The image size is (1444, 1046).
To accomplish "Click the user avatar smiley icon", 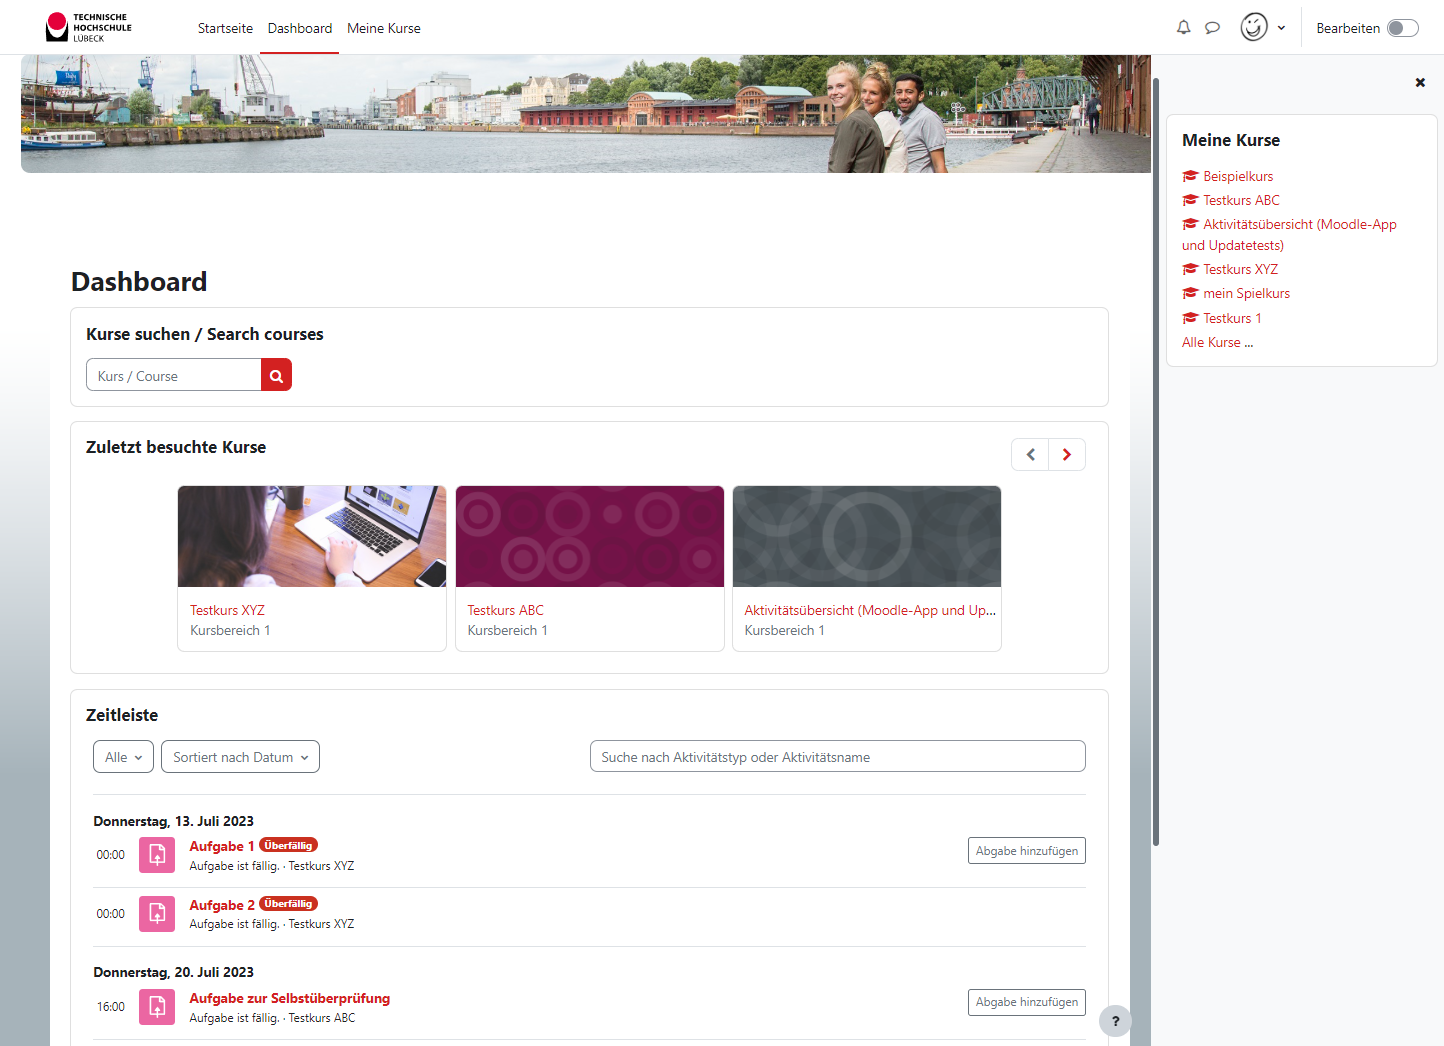I will coord(1254,27).
